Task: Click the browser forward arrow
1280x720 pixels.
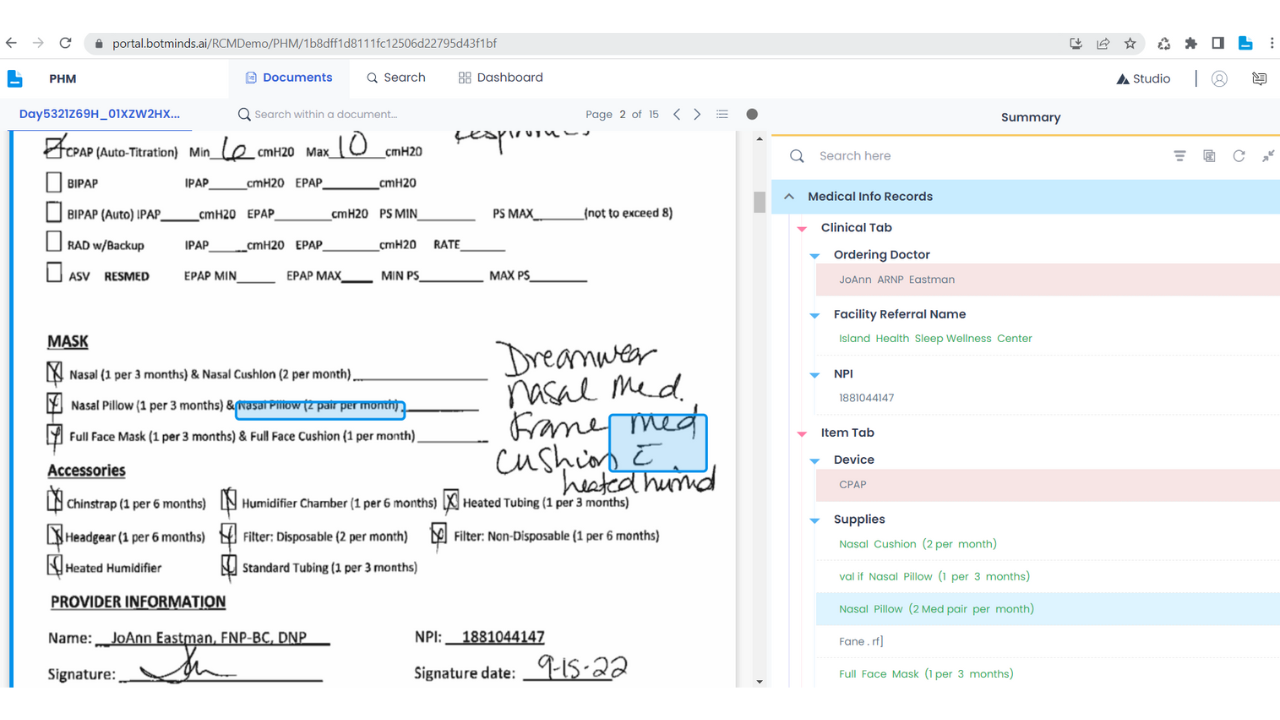Action: coord(38,43)
